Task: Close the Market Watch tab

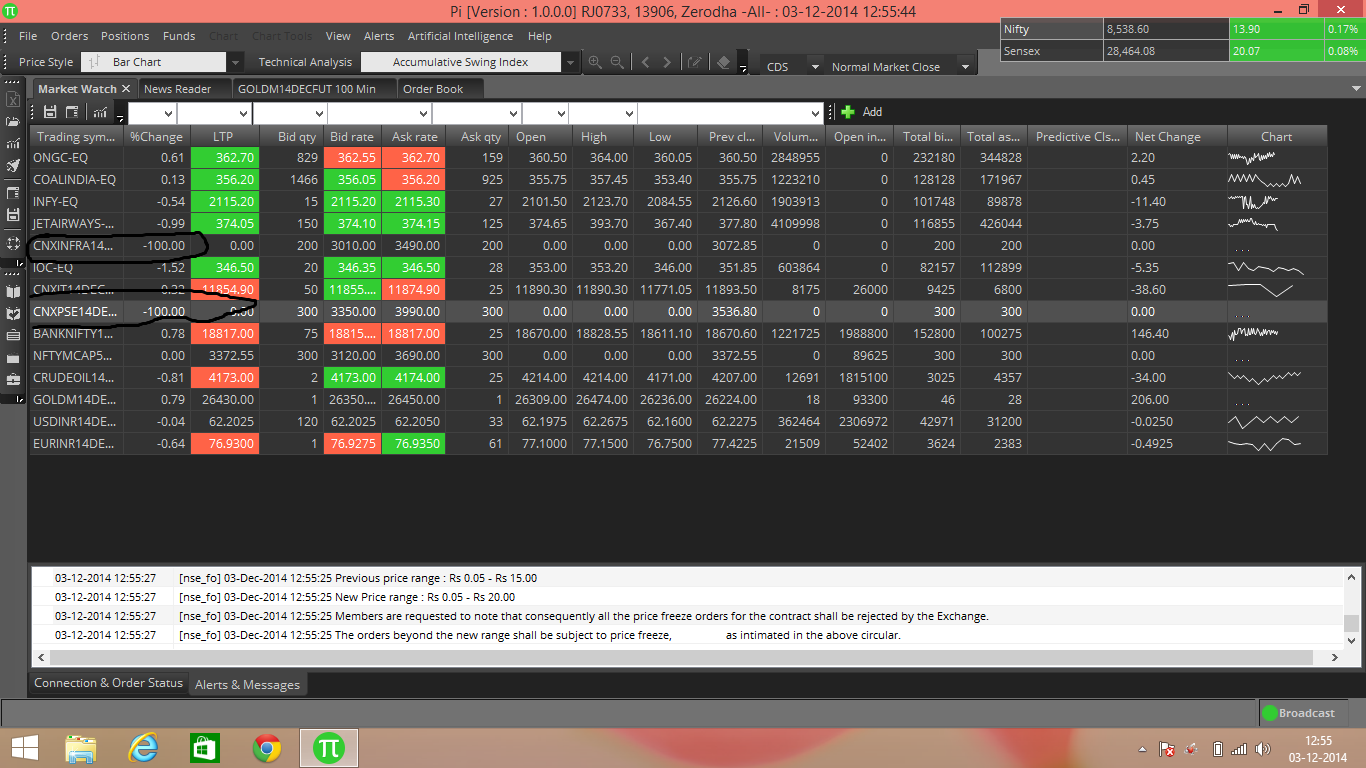Action: pos(126,89)
